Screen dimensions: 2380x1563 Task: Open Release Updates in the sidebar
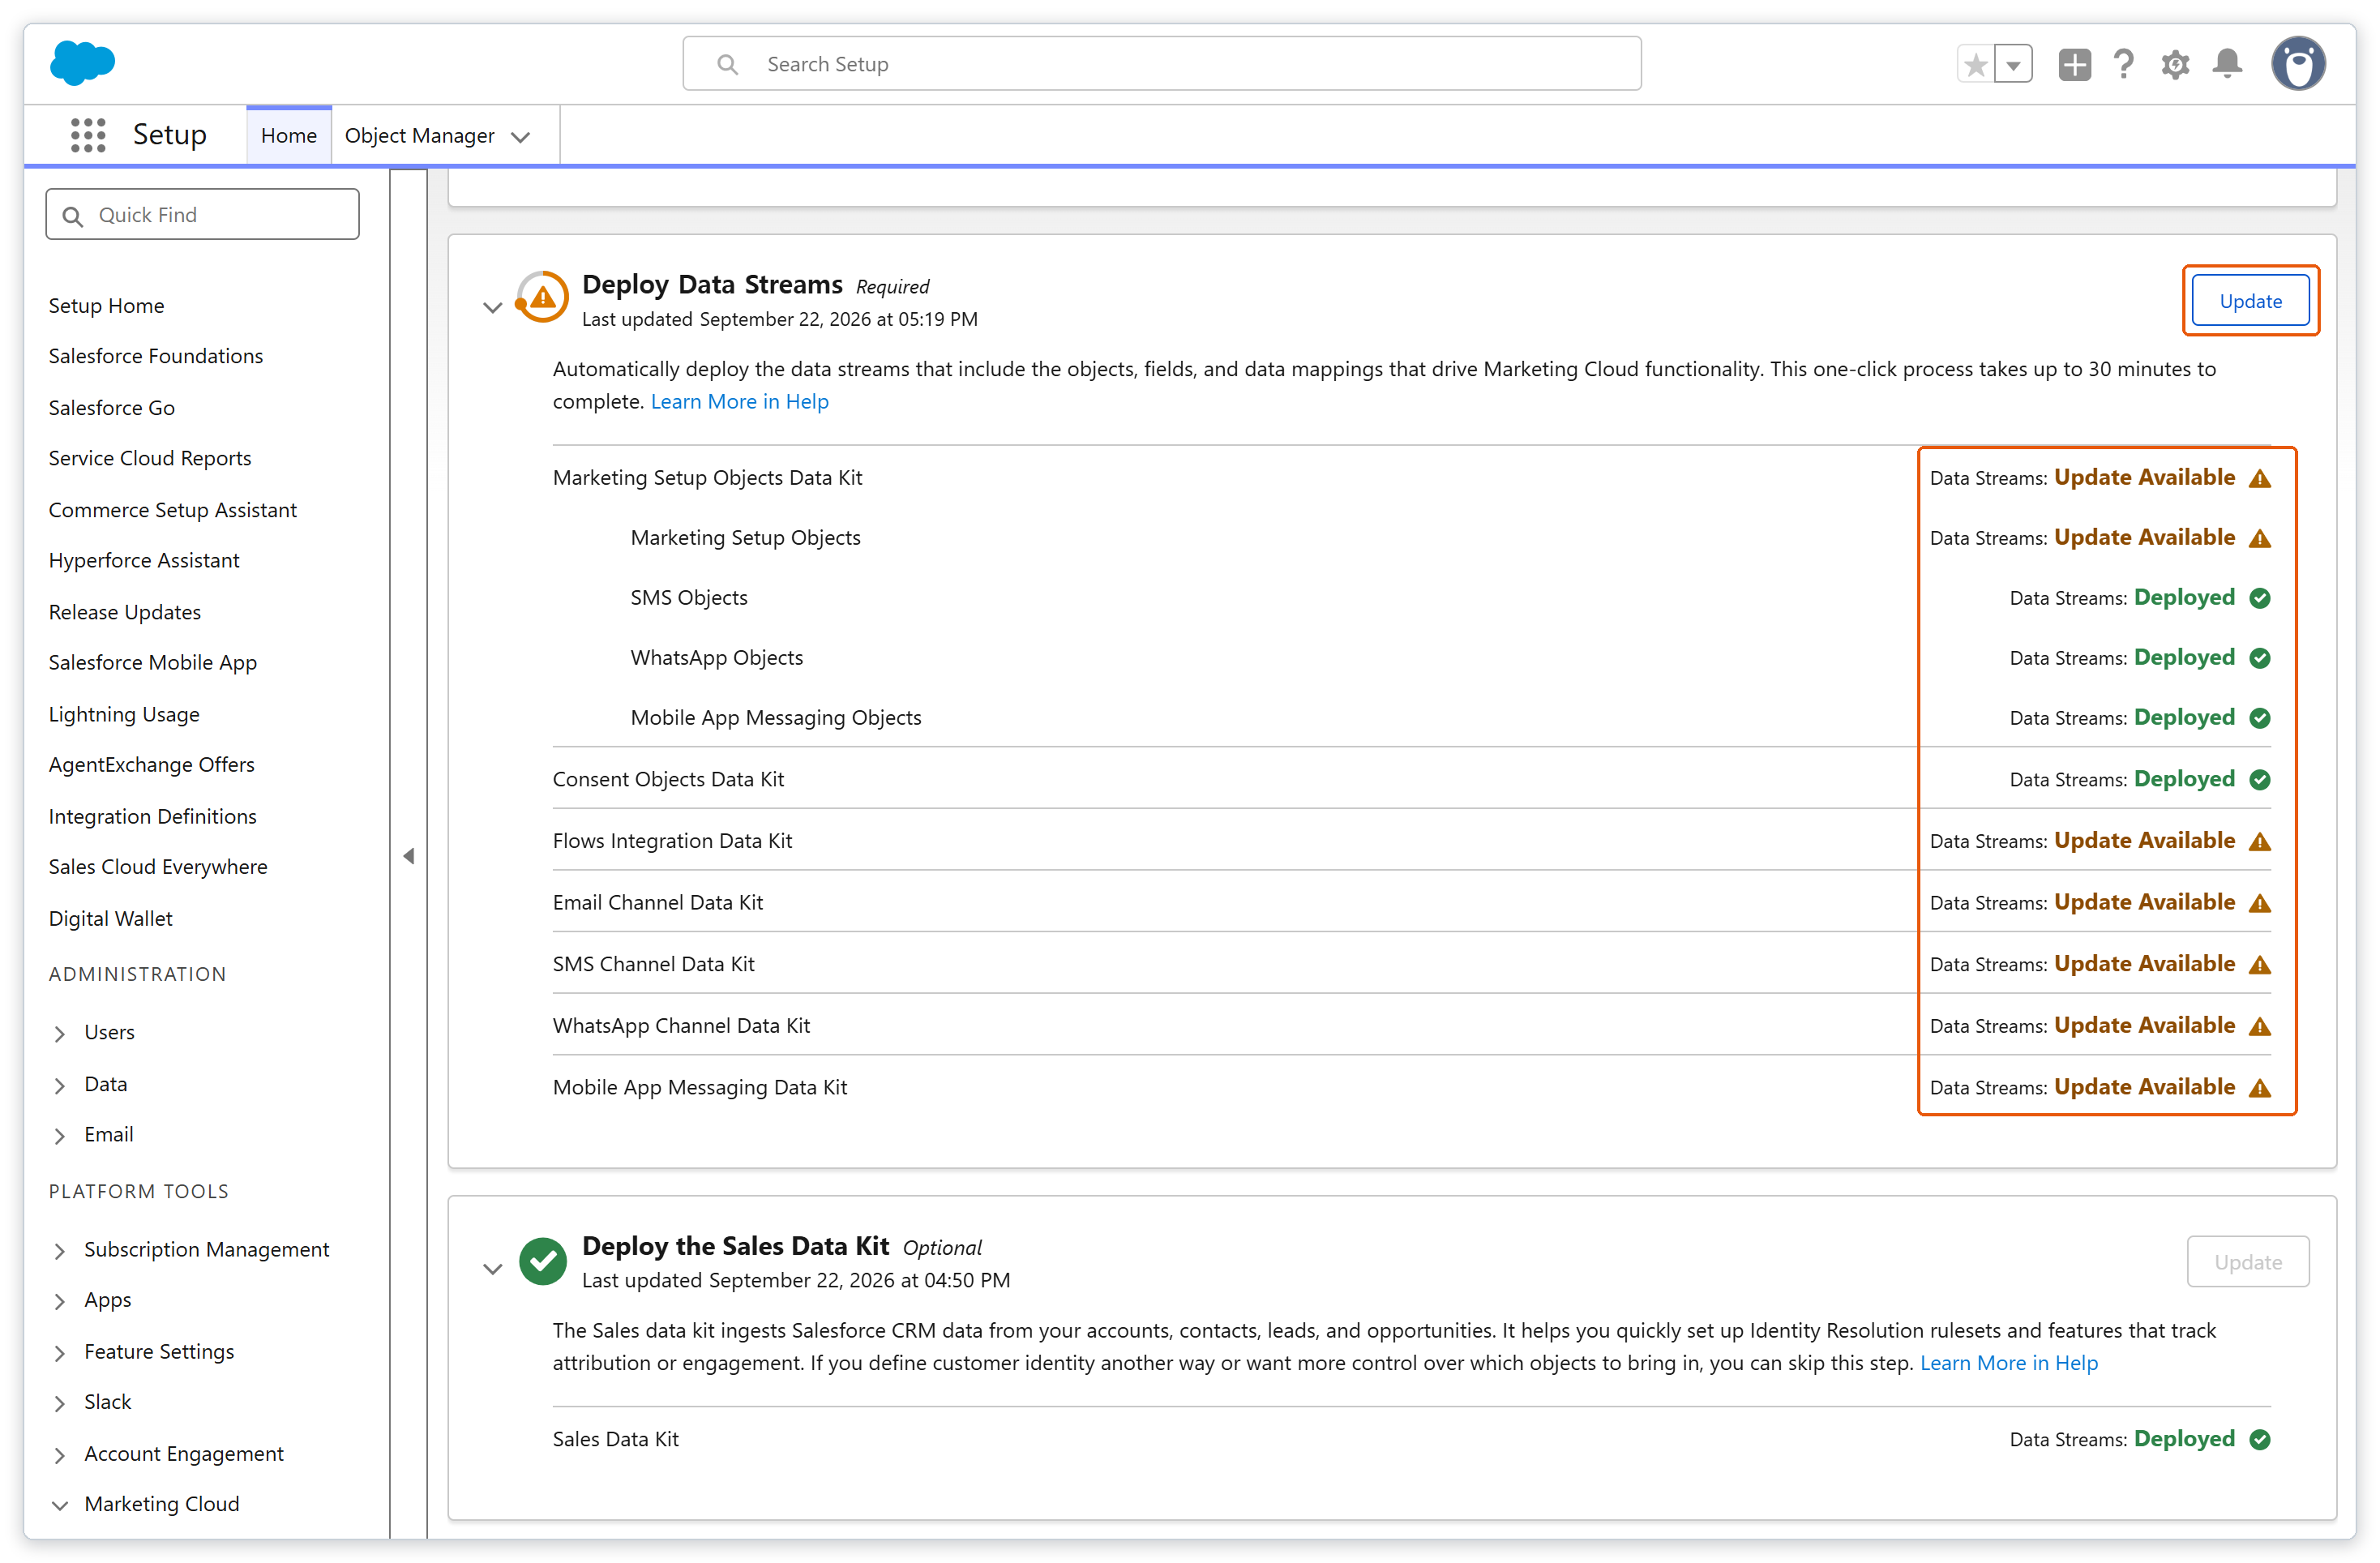(x=125, y=612)
